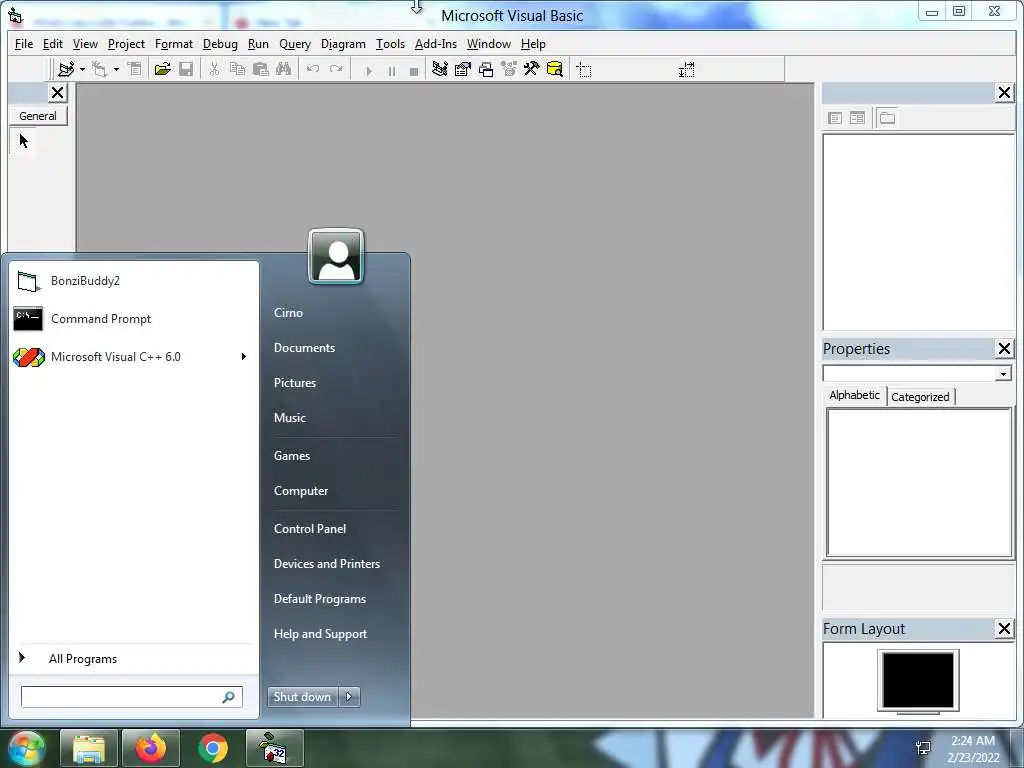1024x768 pixels.
Task: Open the Diagram menu
Action: (x=343, y=44)
